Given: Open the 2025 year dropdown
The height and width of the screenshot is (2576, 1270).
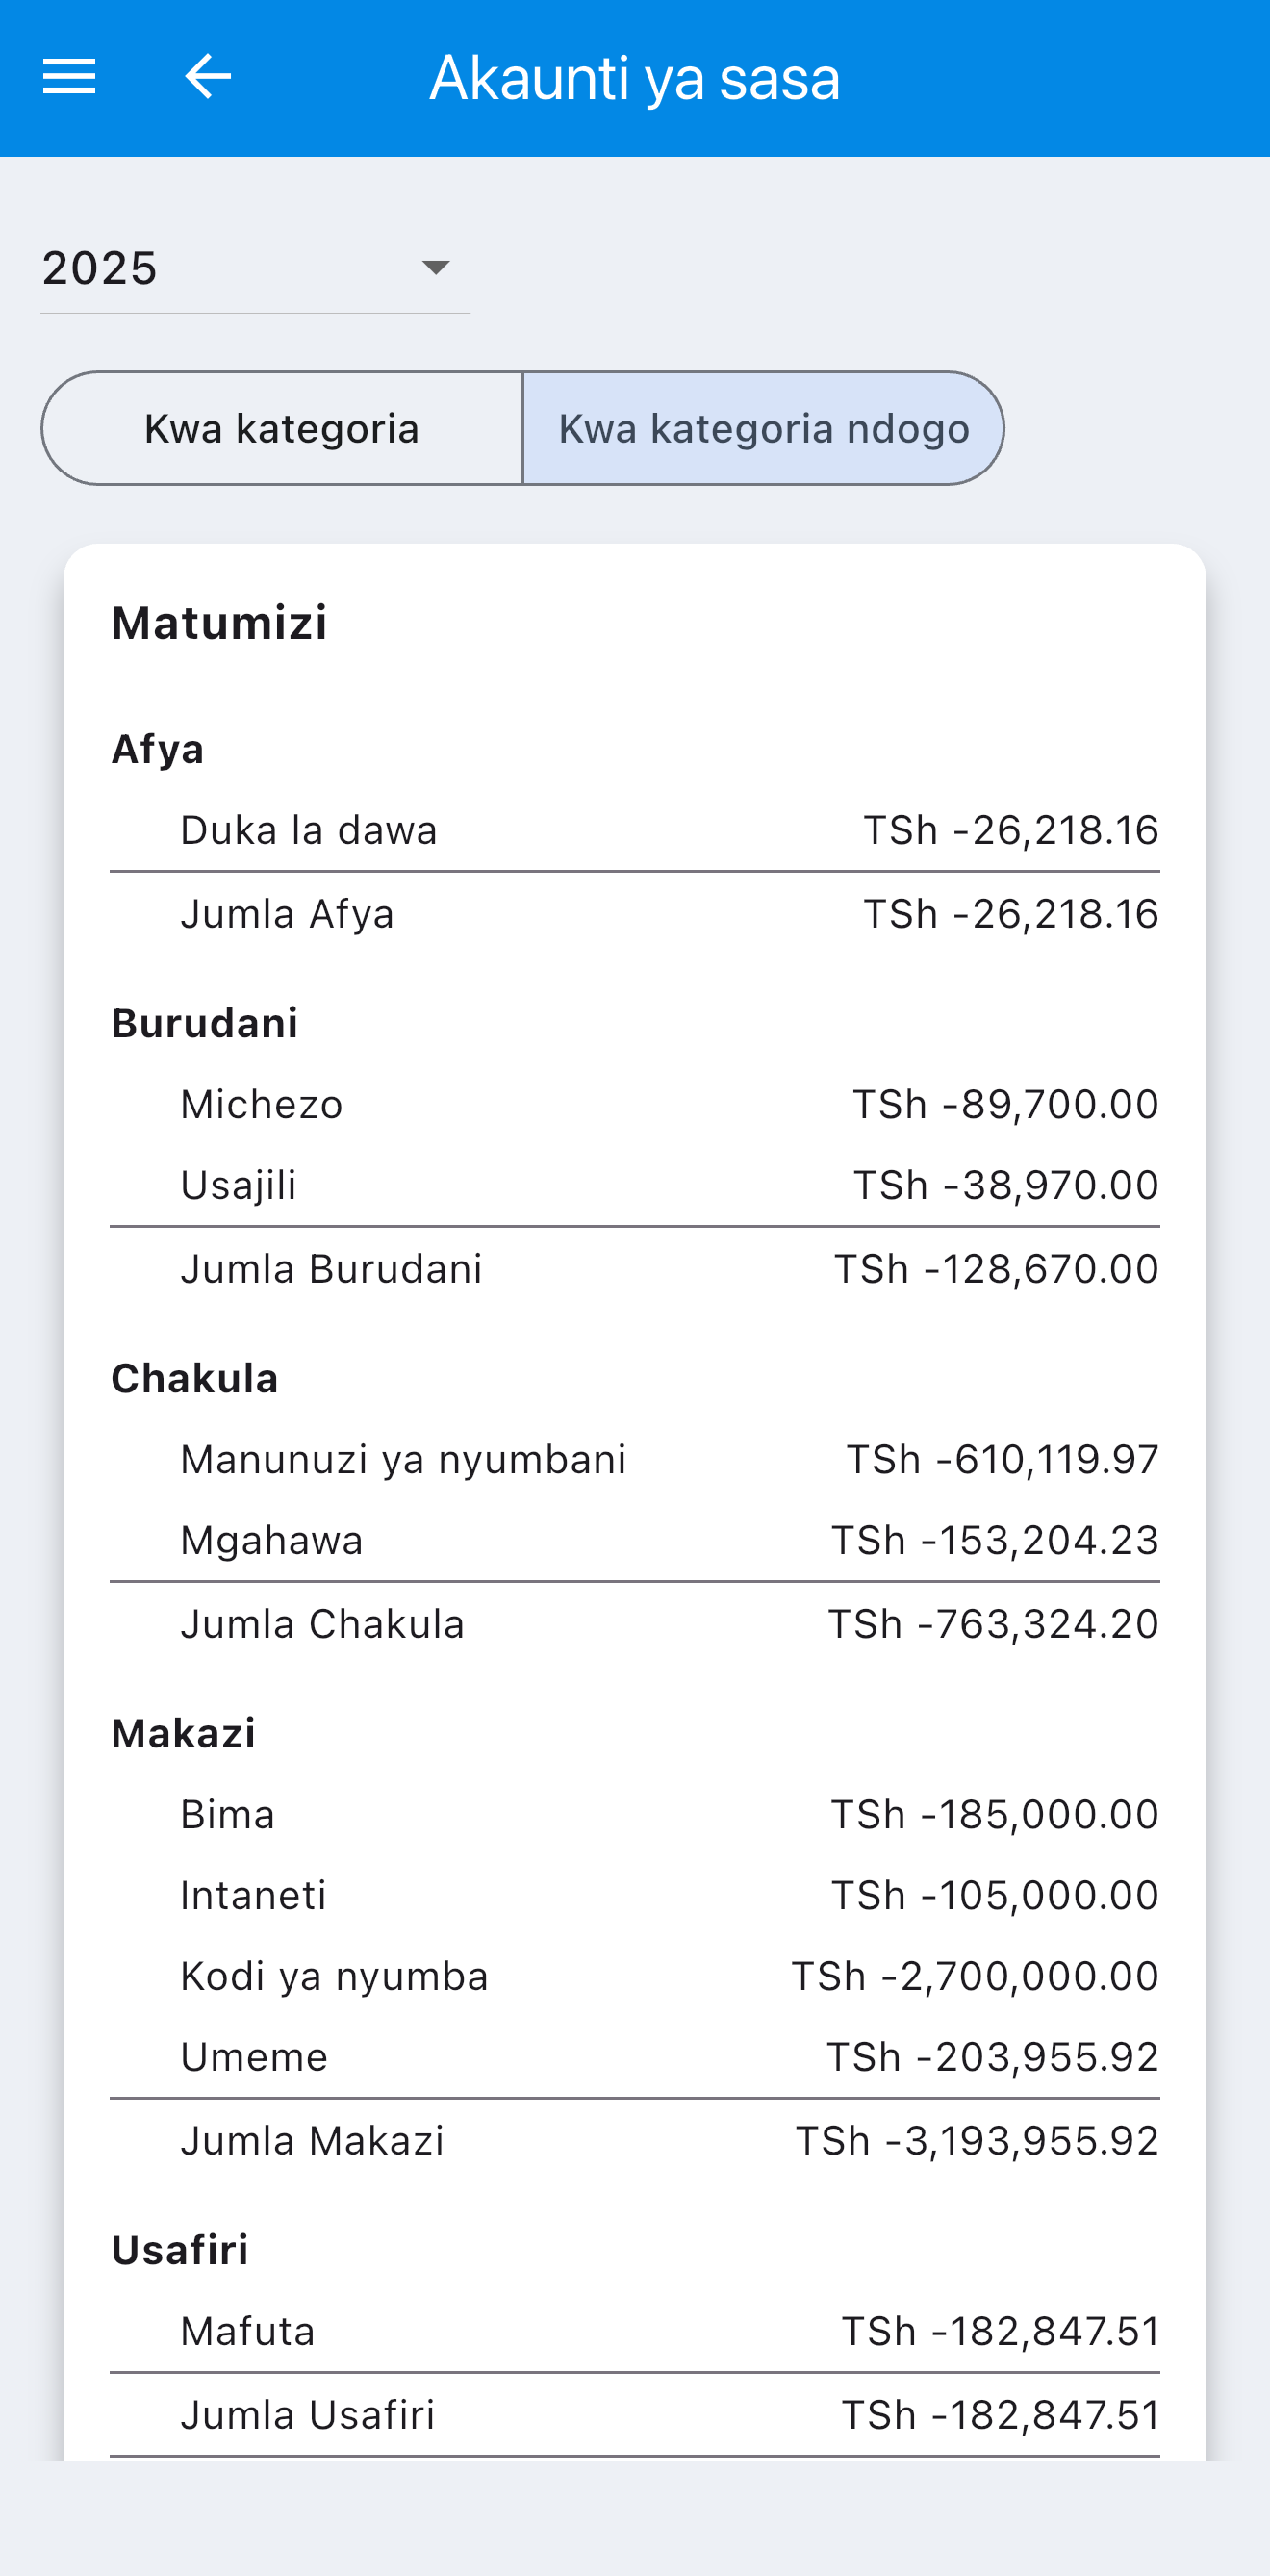Looking at the screenshot, I should click(255, 268).
